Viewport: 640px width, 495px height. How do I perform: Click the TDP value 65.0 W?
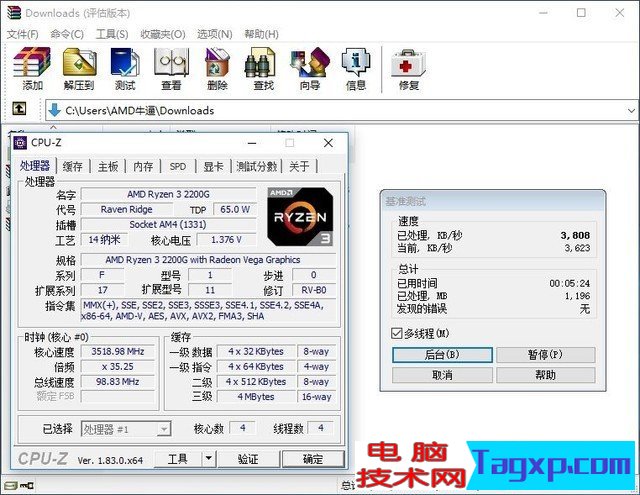coord(235,209)
